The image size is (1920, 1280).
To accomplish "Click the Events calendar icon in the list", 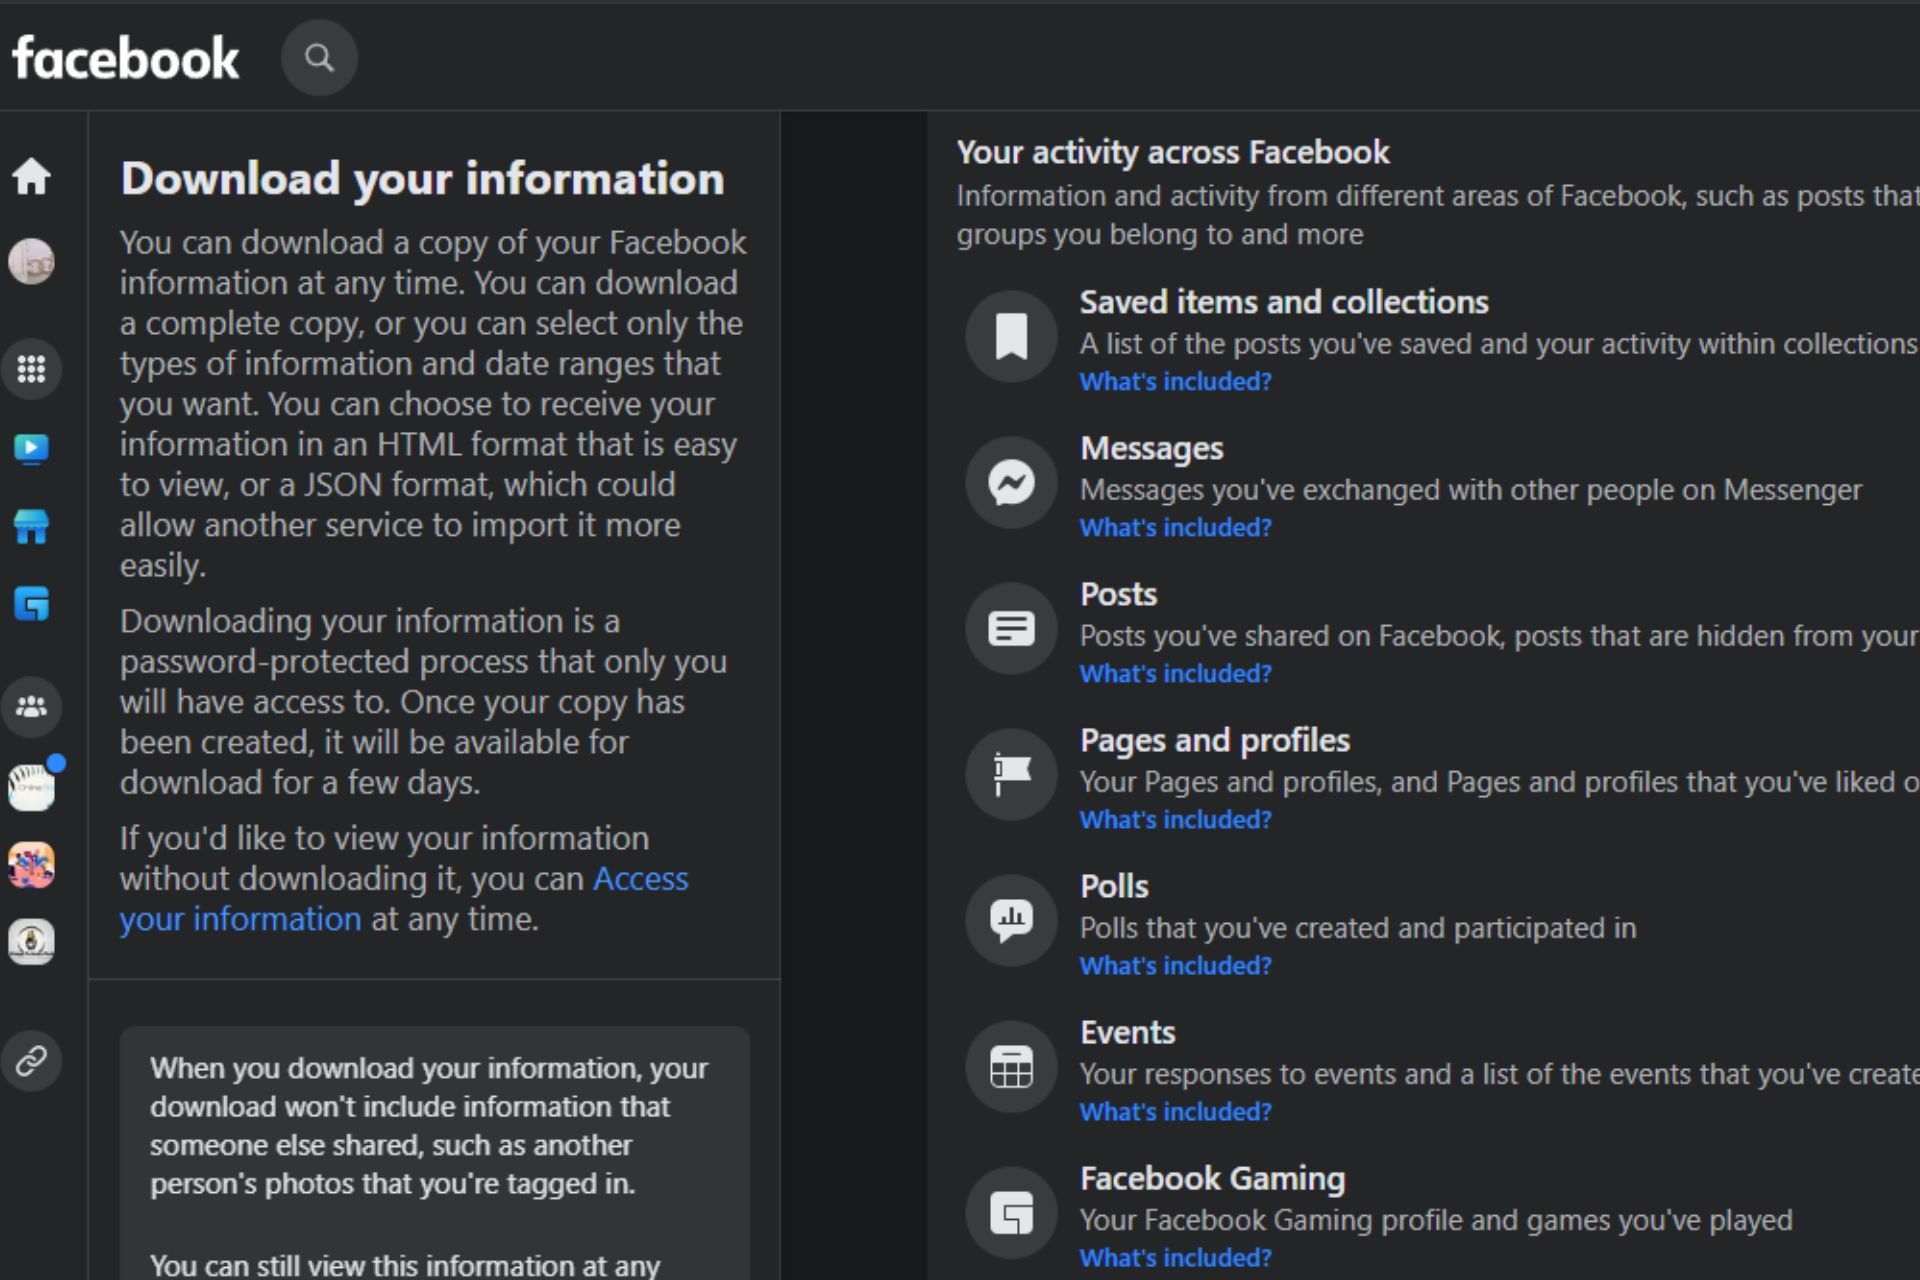I will point(1011,1067).
